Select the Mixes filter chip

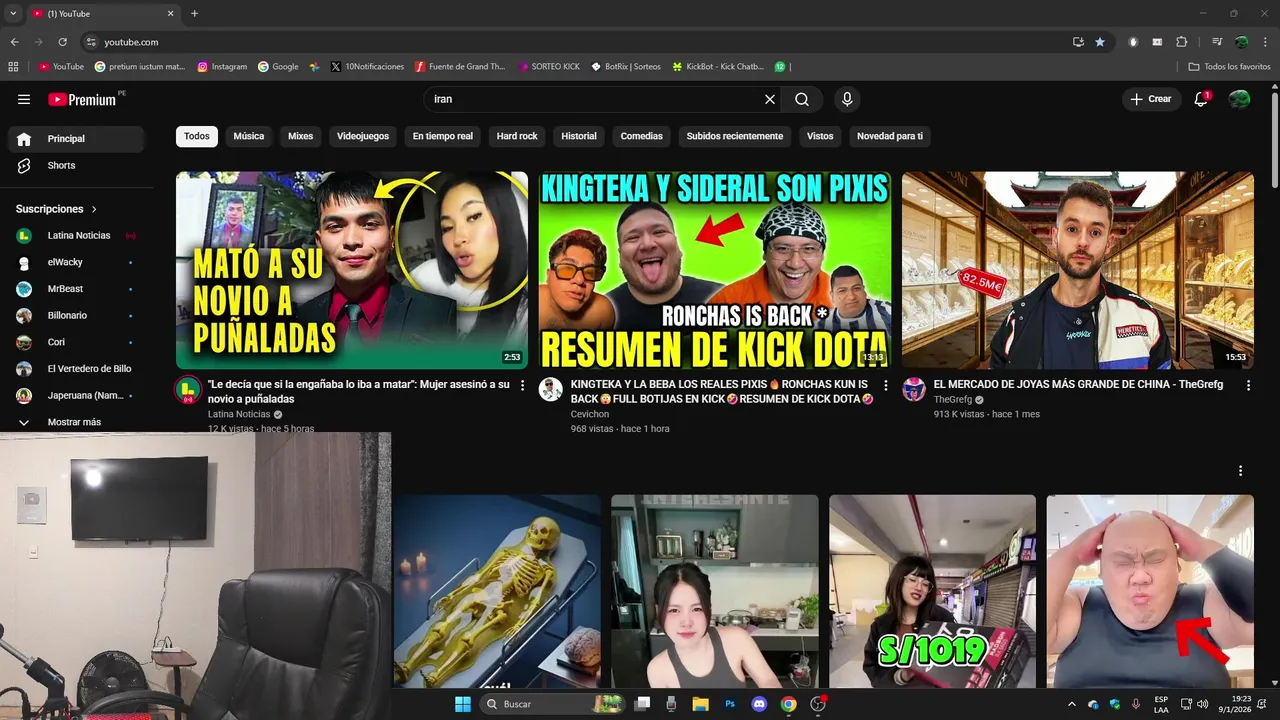pyautogui.click(x=301, y=136)
